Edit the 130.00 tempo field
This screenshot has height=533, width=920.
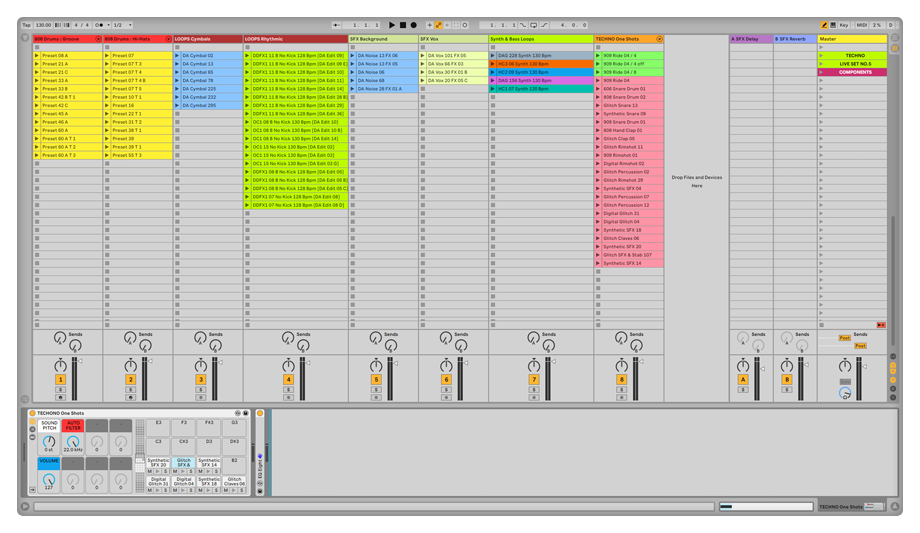43,25
